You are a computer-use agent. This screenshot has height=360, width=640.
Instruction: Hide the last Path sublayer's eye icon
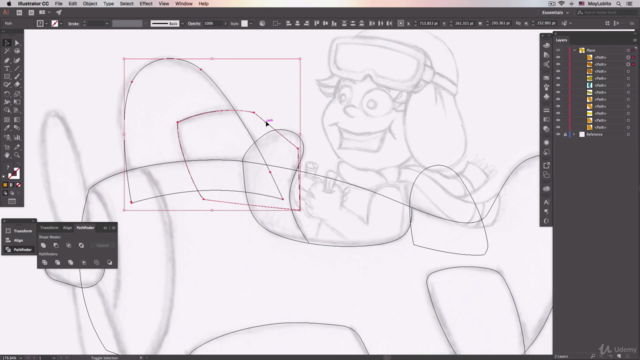tap(558, 127)
